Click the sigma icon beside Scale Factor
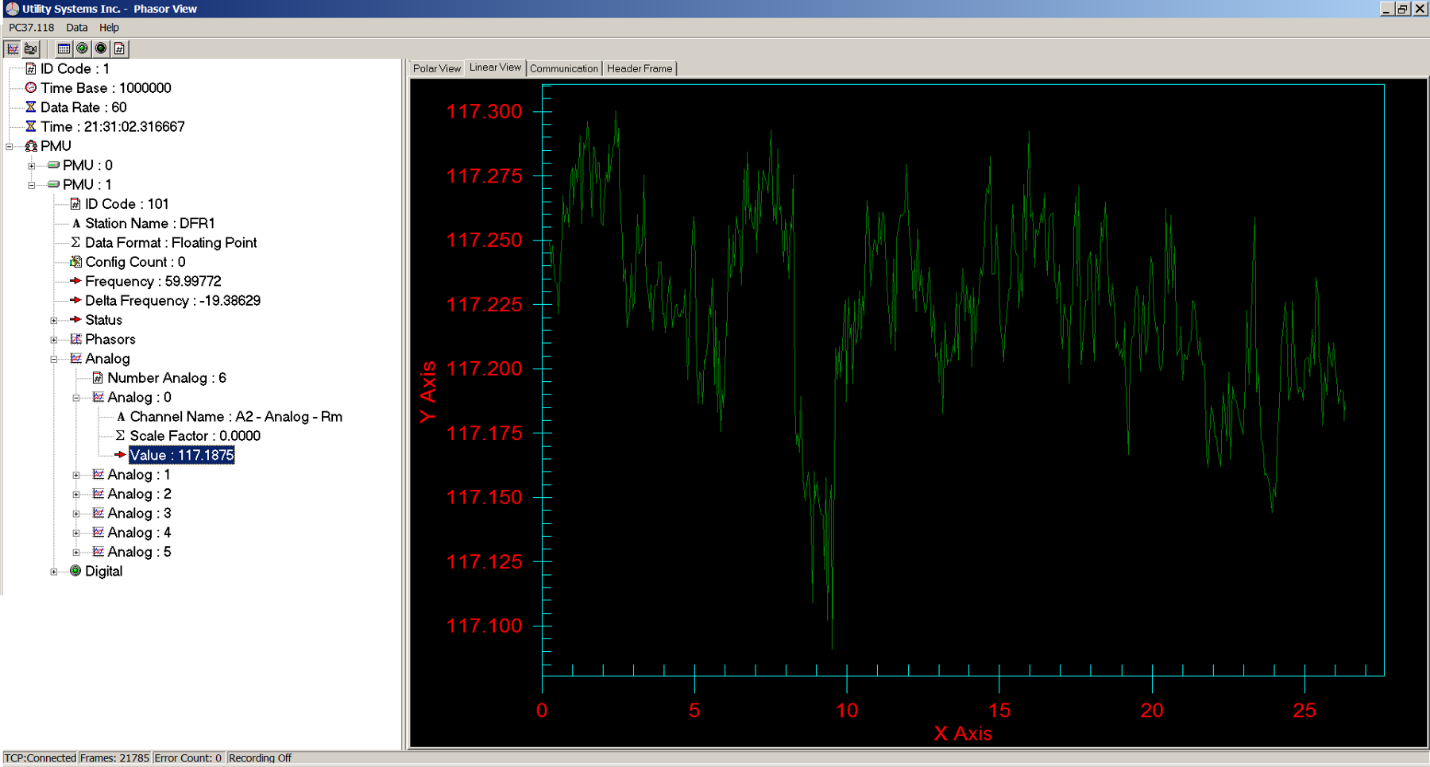The width and height of the screenshot is (1430, 767). [121, 436]
